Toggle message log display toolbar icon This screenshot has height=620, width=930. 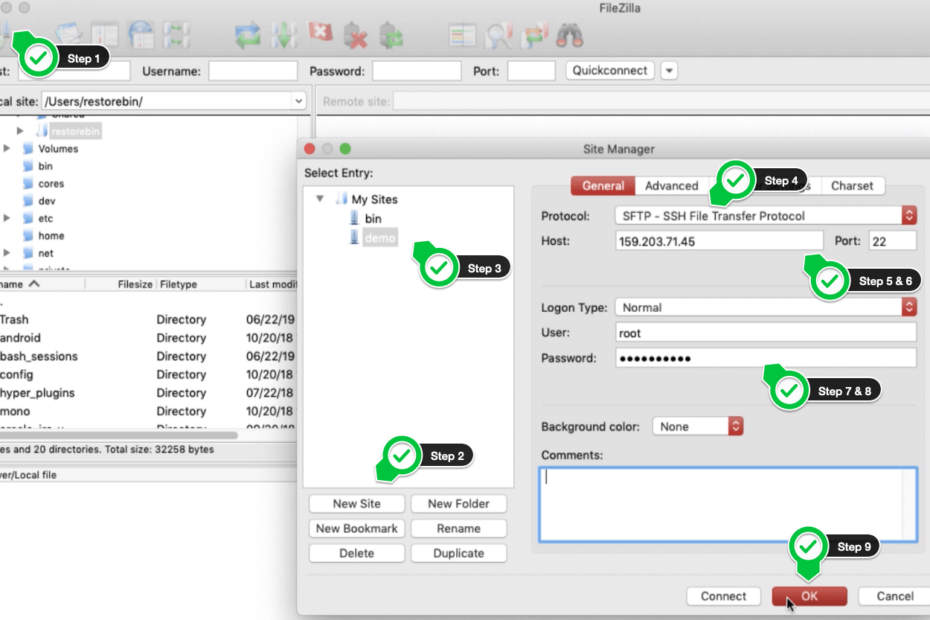[69, 35]
